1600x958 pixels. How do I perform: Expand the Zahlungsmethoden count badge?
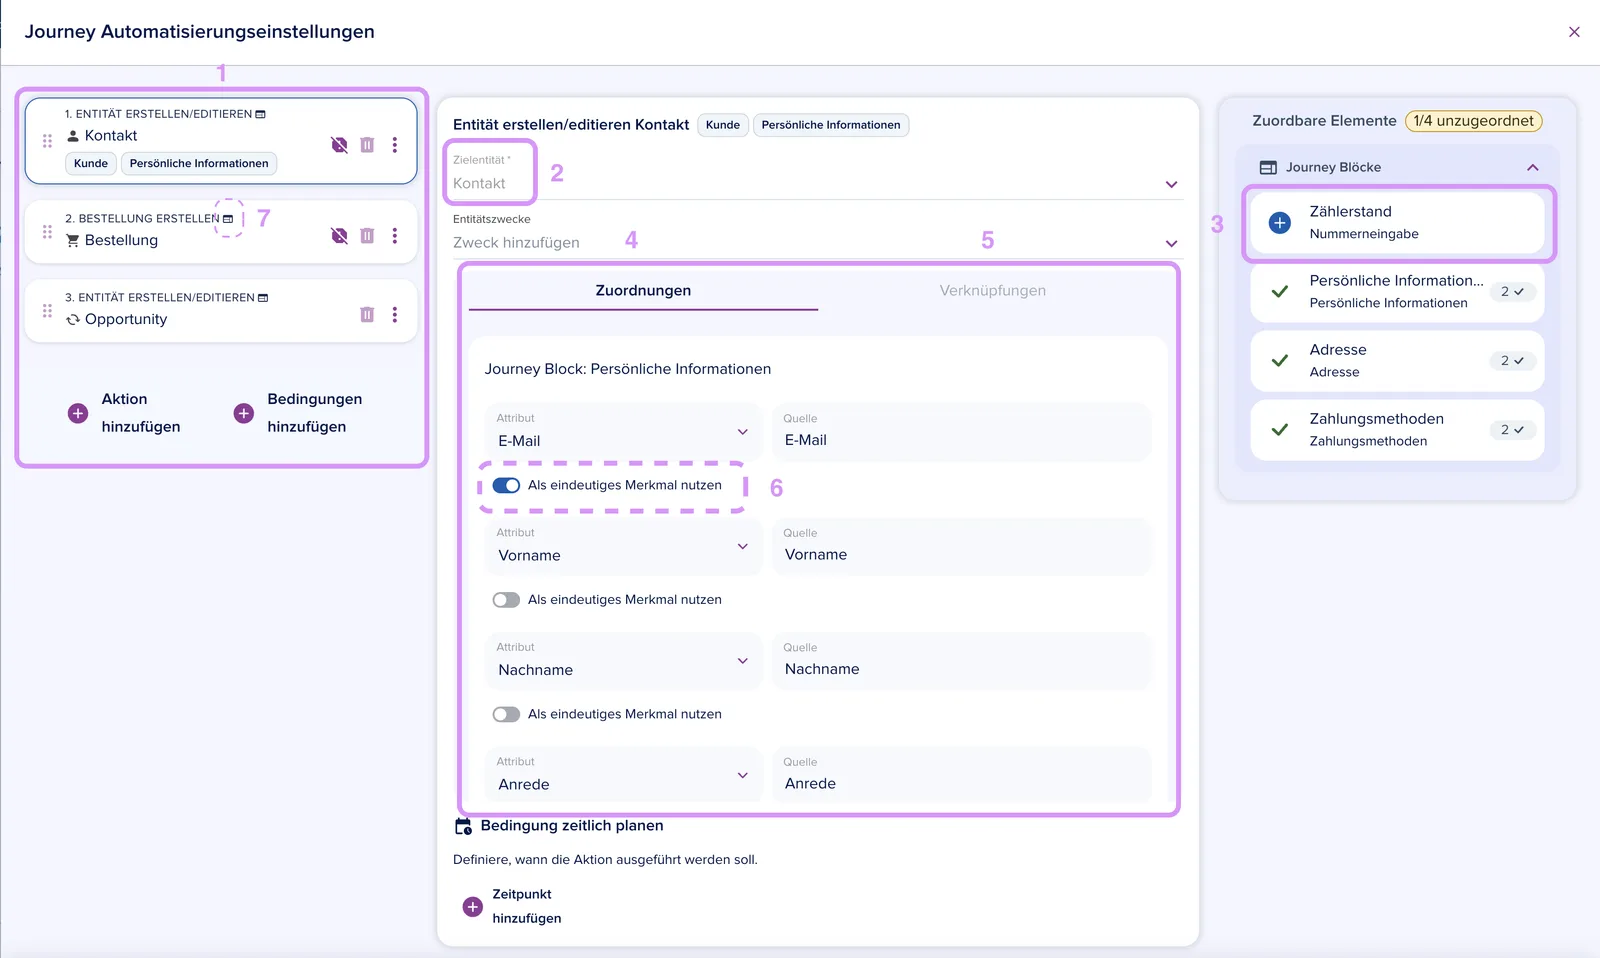click(1512, 430)
